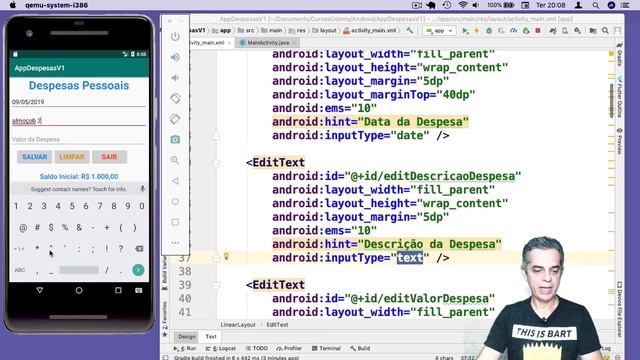Screen dimensions: 640x360
Task: Open the Preview side panel
Action: click(619, 141)
